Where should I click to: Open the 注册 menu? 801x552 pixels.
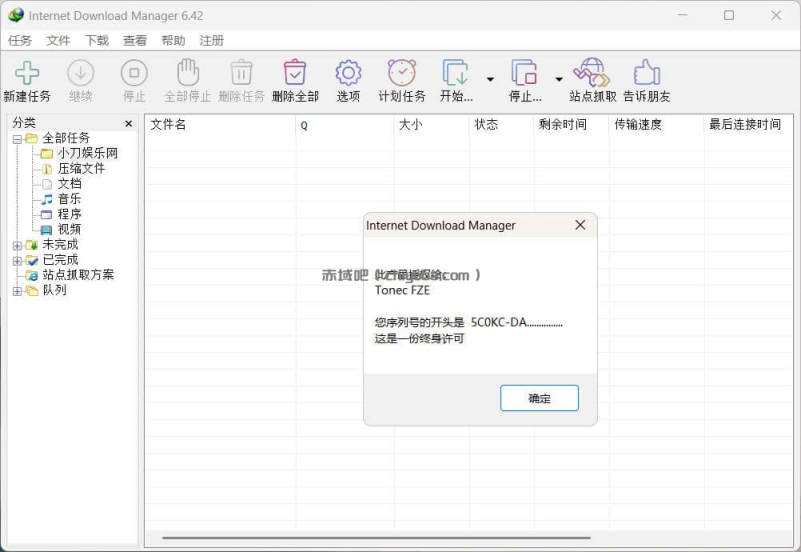(x=211, y=40)
